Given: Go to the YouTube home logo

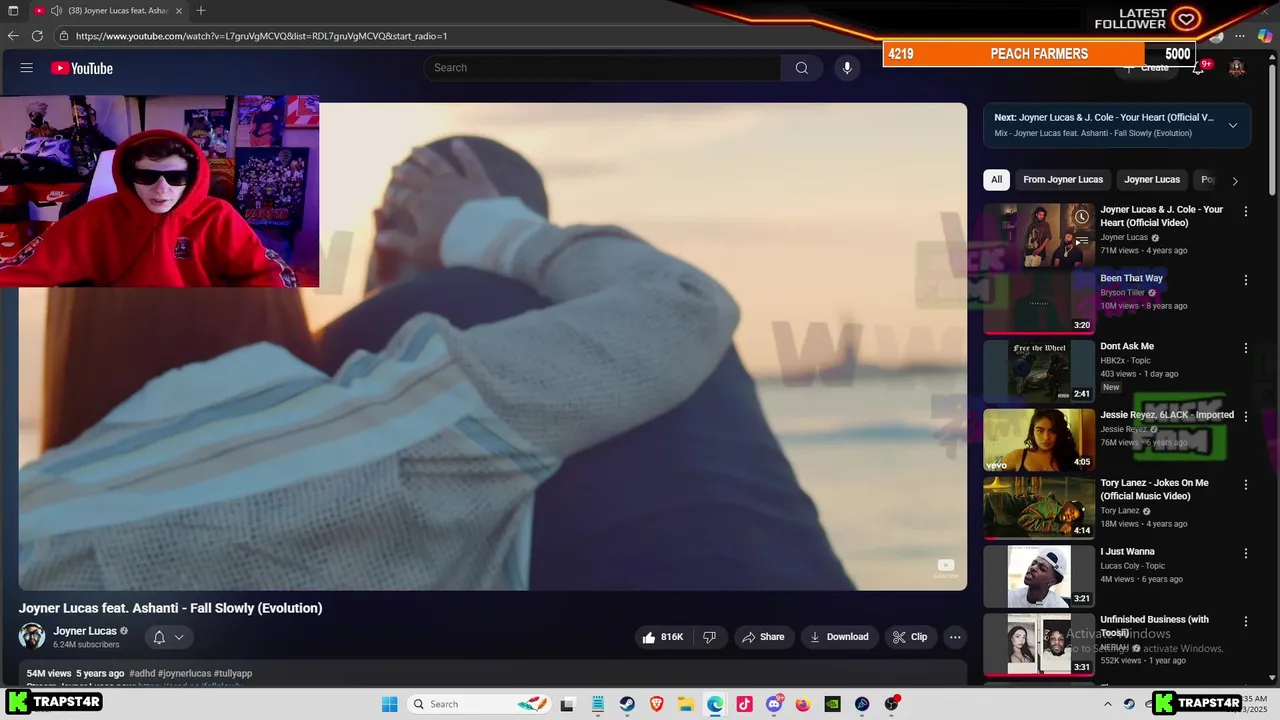Looking at the screenshot, I should (x=82, y=68).
